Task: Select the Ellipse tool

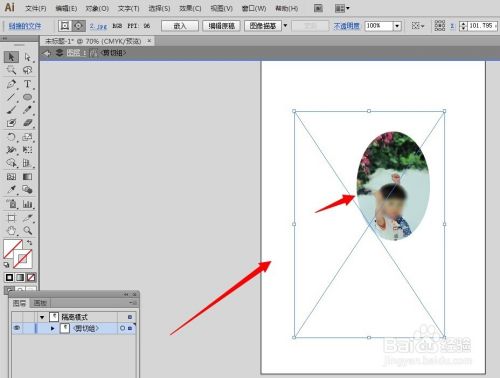Action: click(x=28, y=97)
